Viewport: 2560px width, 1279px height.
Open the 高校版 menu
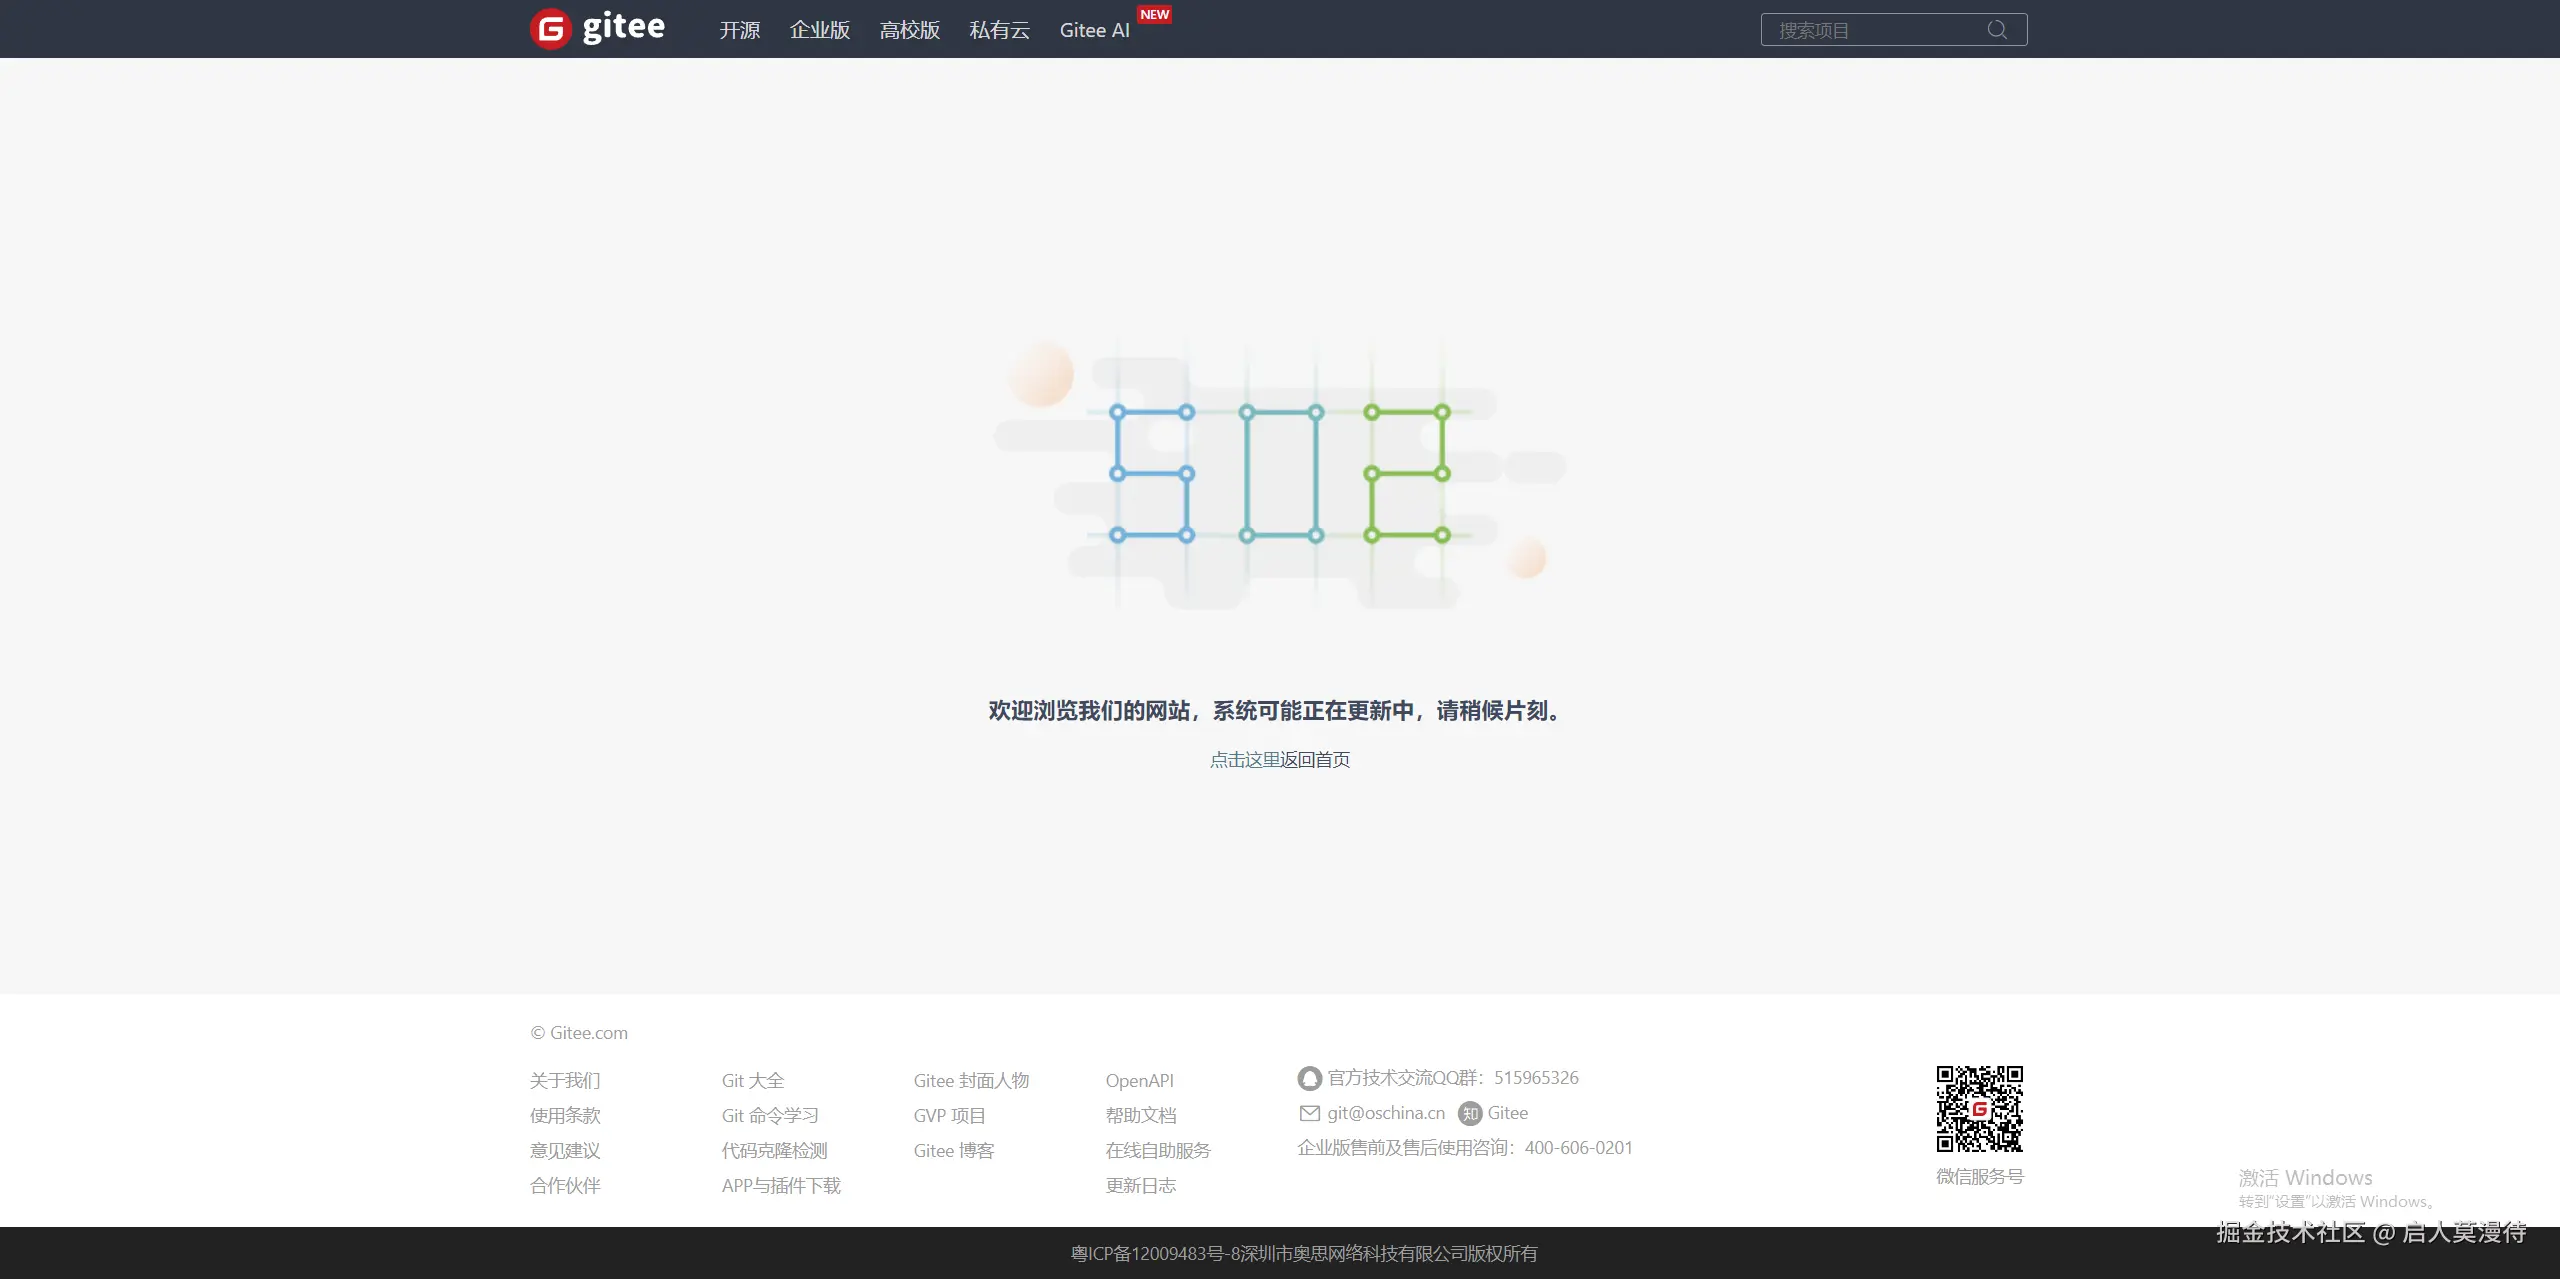click(909, 30)
